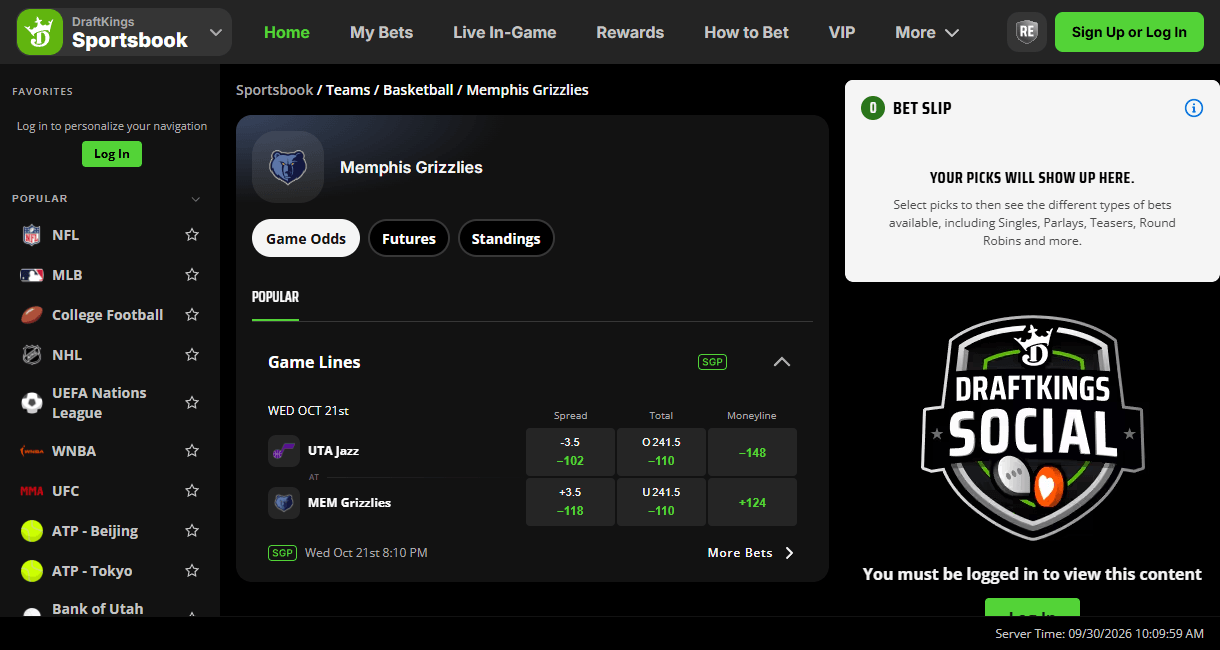
Task: Click the WNBA logo icon
Action: click(x=32, y=451)
